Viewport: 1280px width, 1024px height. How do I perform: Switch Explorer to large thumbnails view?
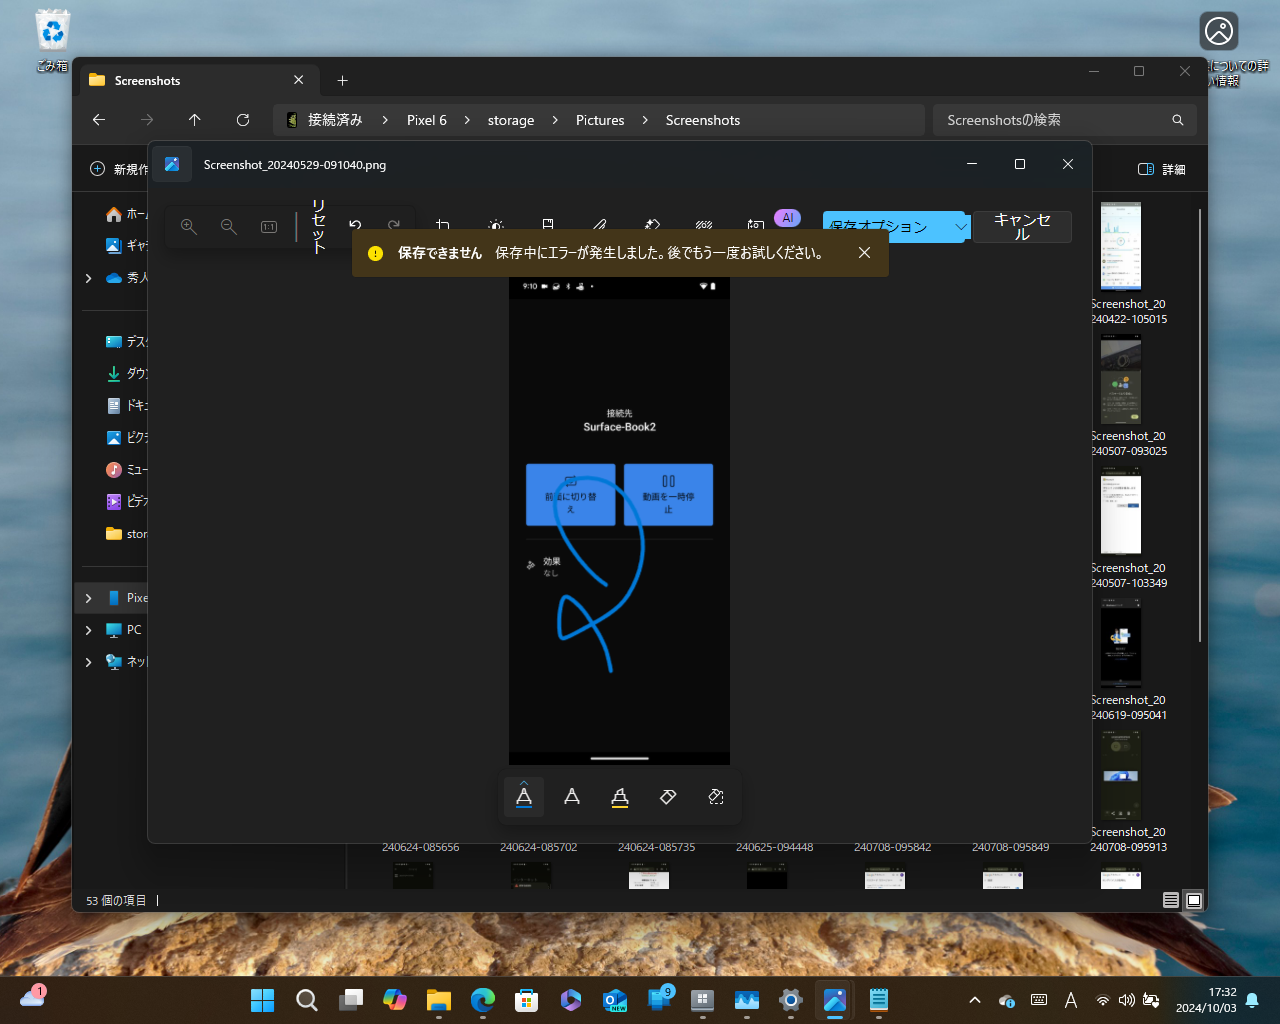tap(1194, 900)
